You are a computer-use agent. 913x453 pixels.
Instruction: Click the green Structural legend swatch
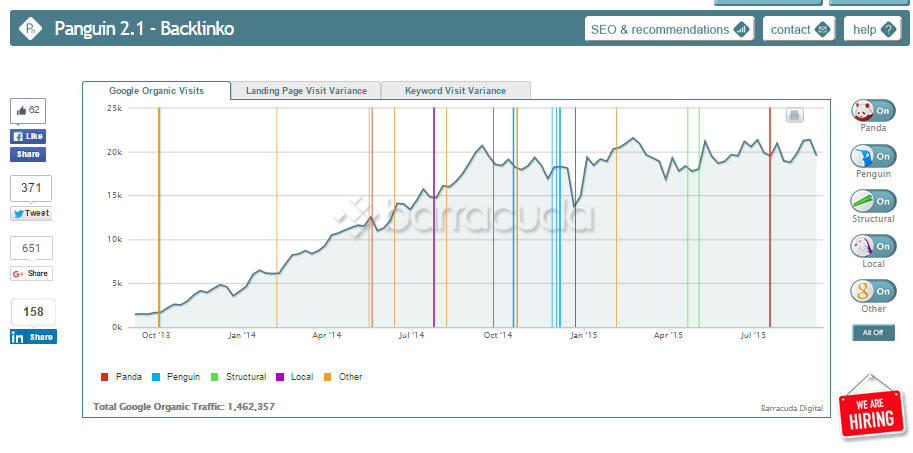pos(214,377)
